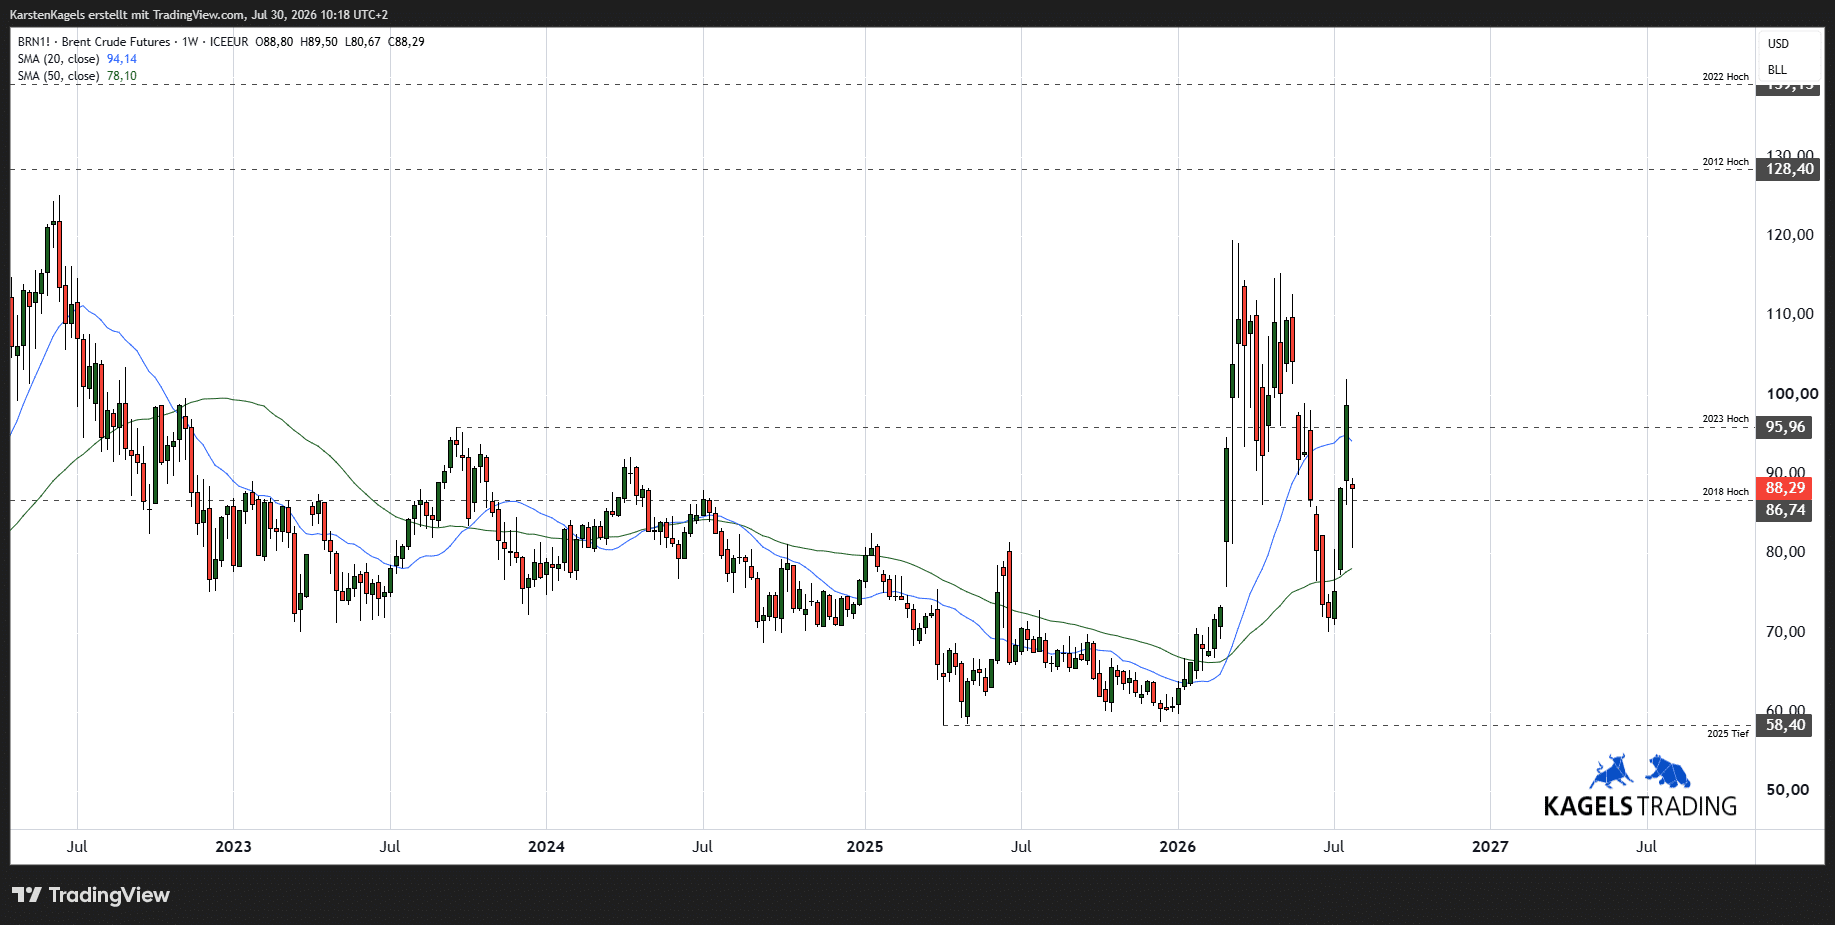Click the SMA (50, close) indicator legend

tap(58, 76)
